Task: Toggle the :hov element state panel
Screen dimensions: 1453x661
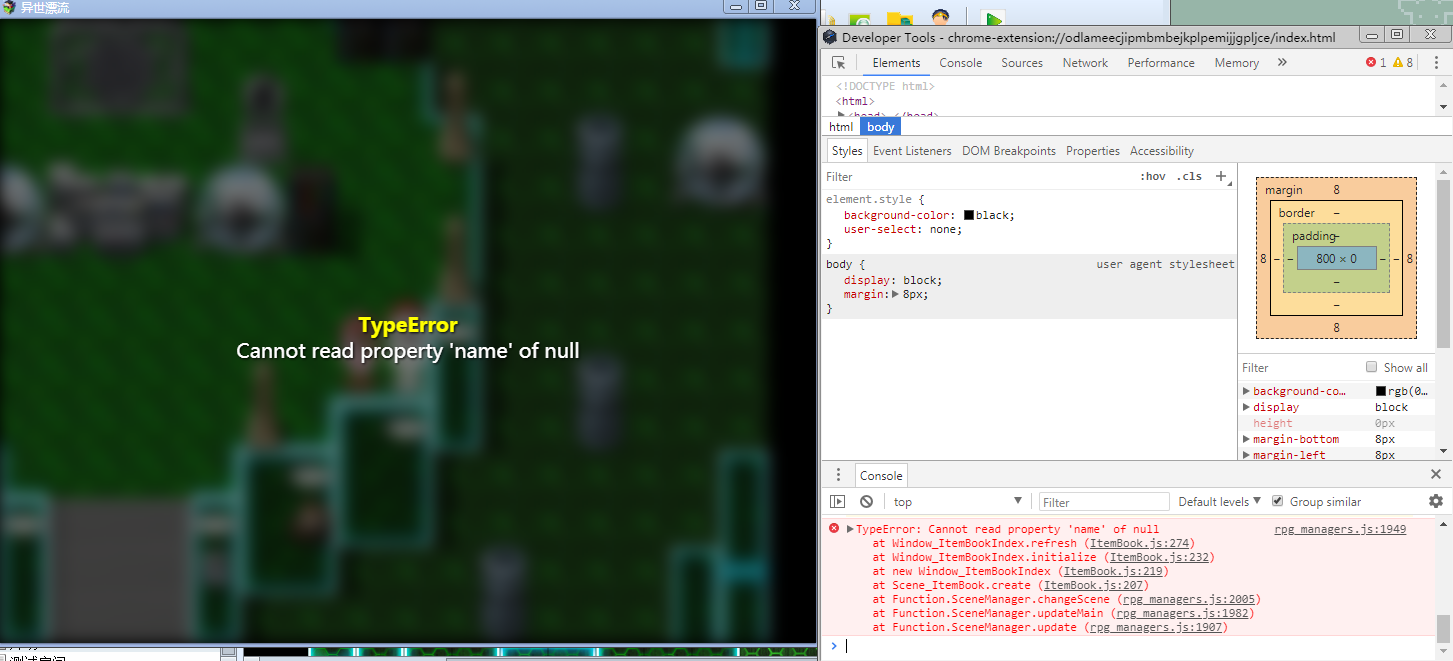Action: (1153, 177)
